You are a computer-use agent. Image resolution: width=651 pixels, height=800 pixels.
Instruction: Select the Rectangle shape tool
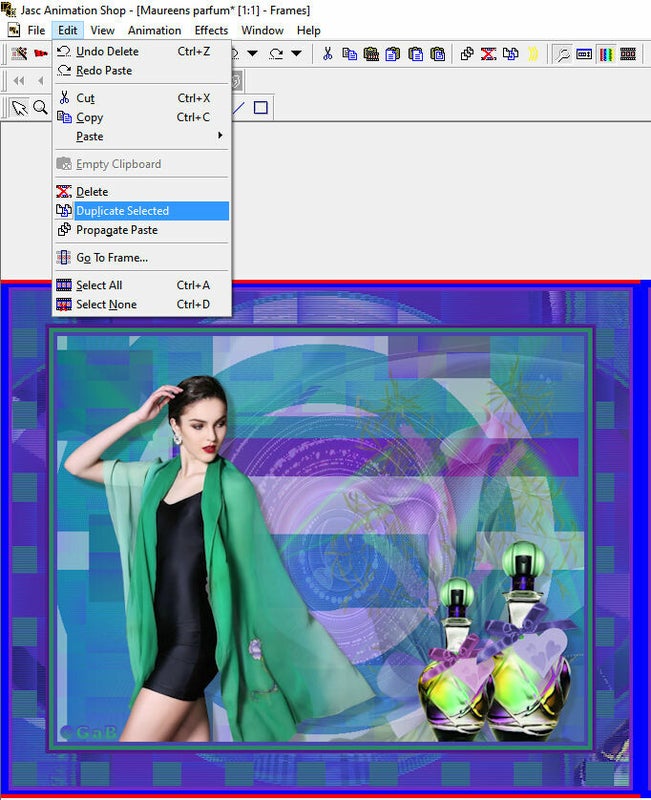pyautogui.click(x=261, y=108)
